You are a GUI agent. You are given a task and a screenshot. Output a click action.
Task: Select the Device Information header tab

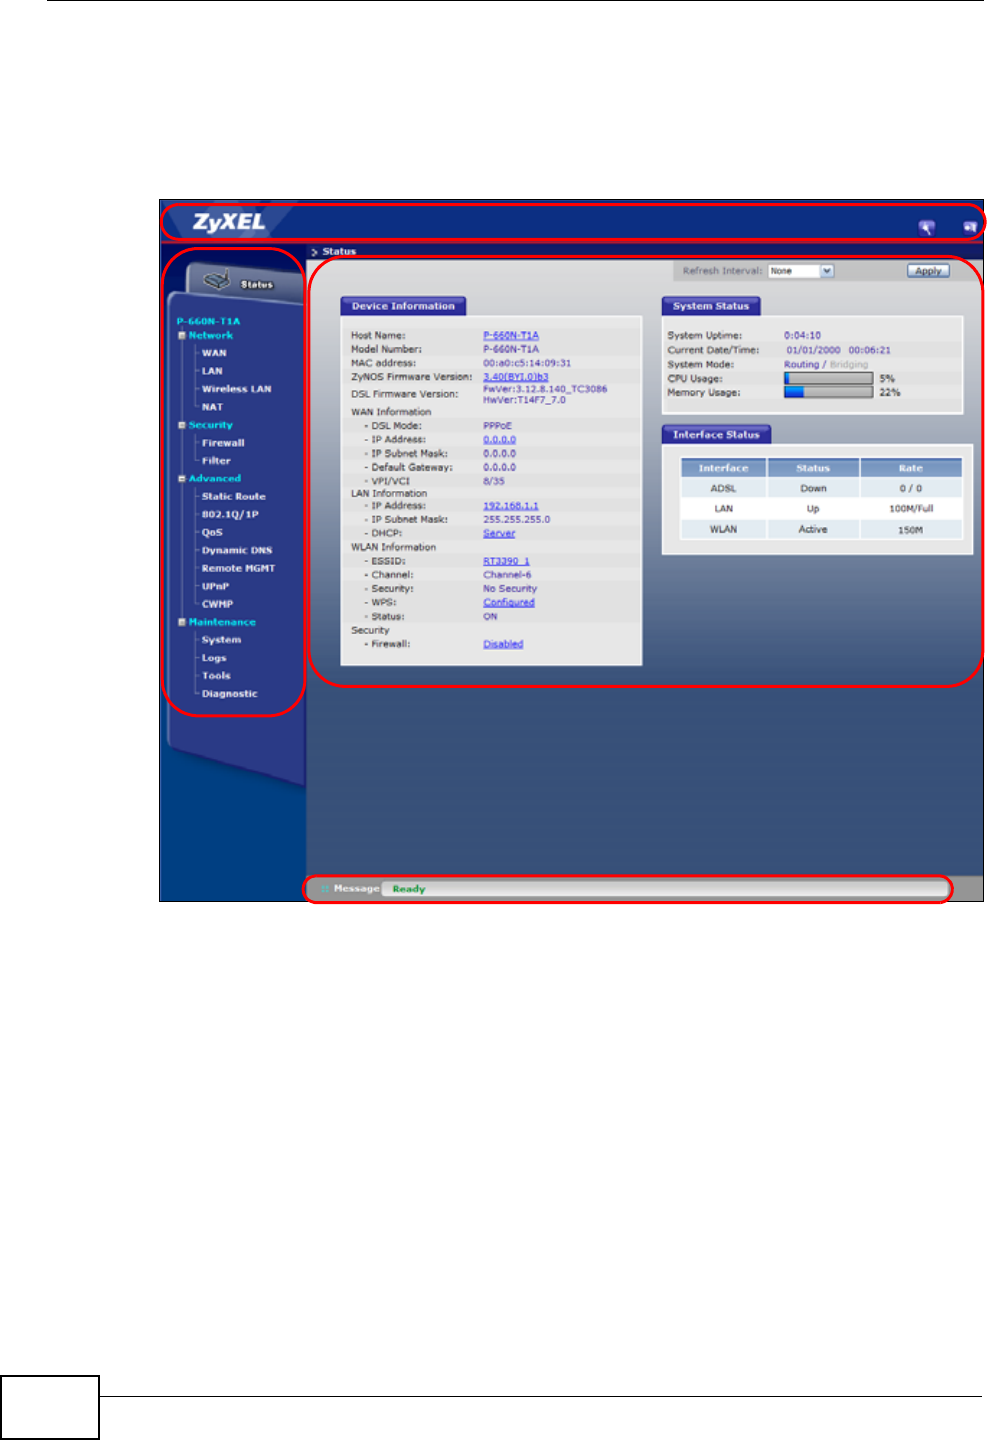pos(403,306)
